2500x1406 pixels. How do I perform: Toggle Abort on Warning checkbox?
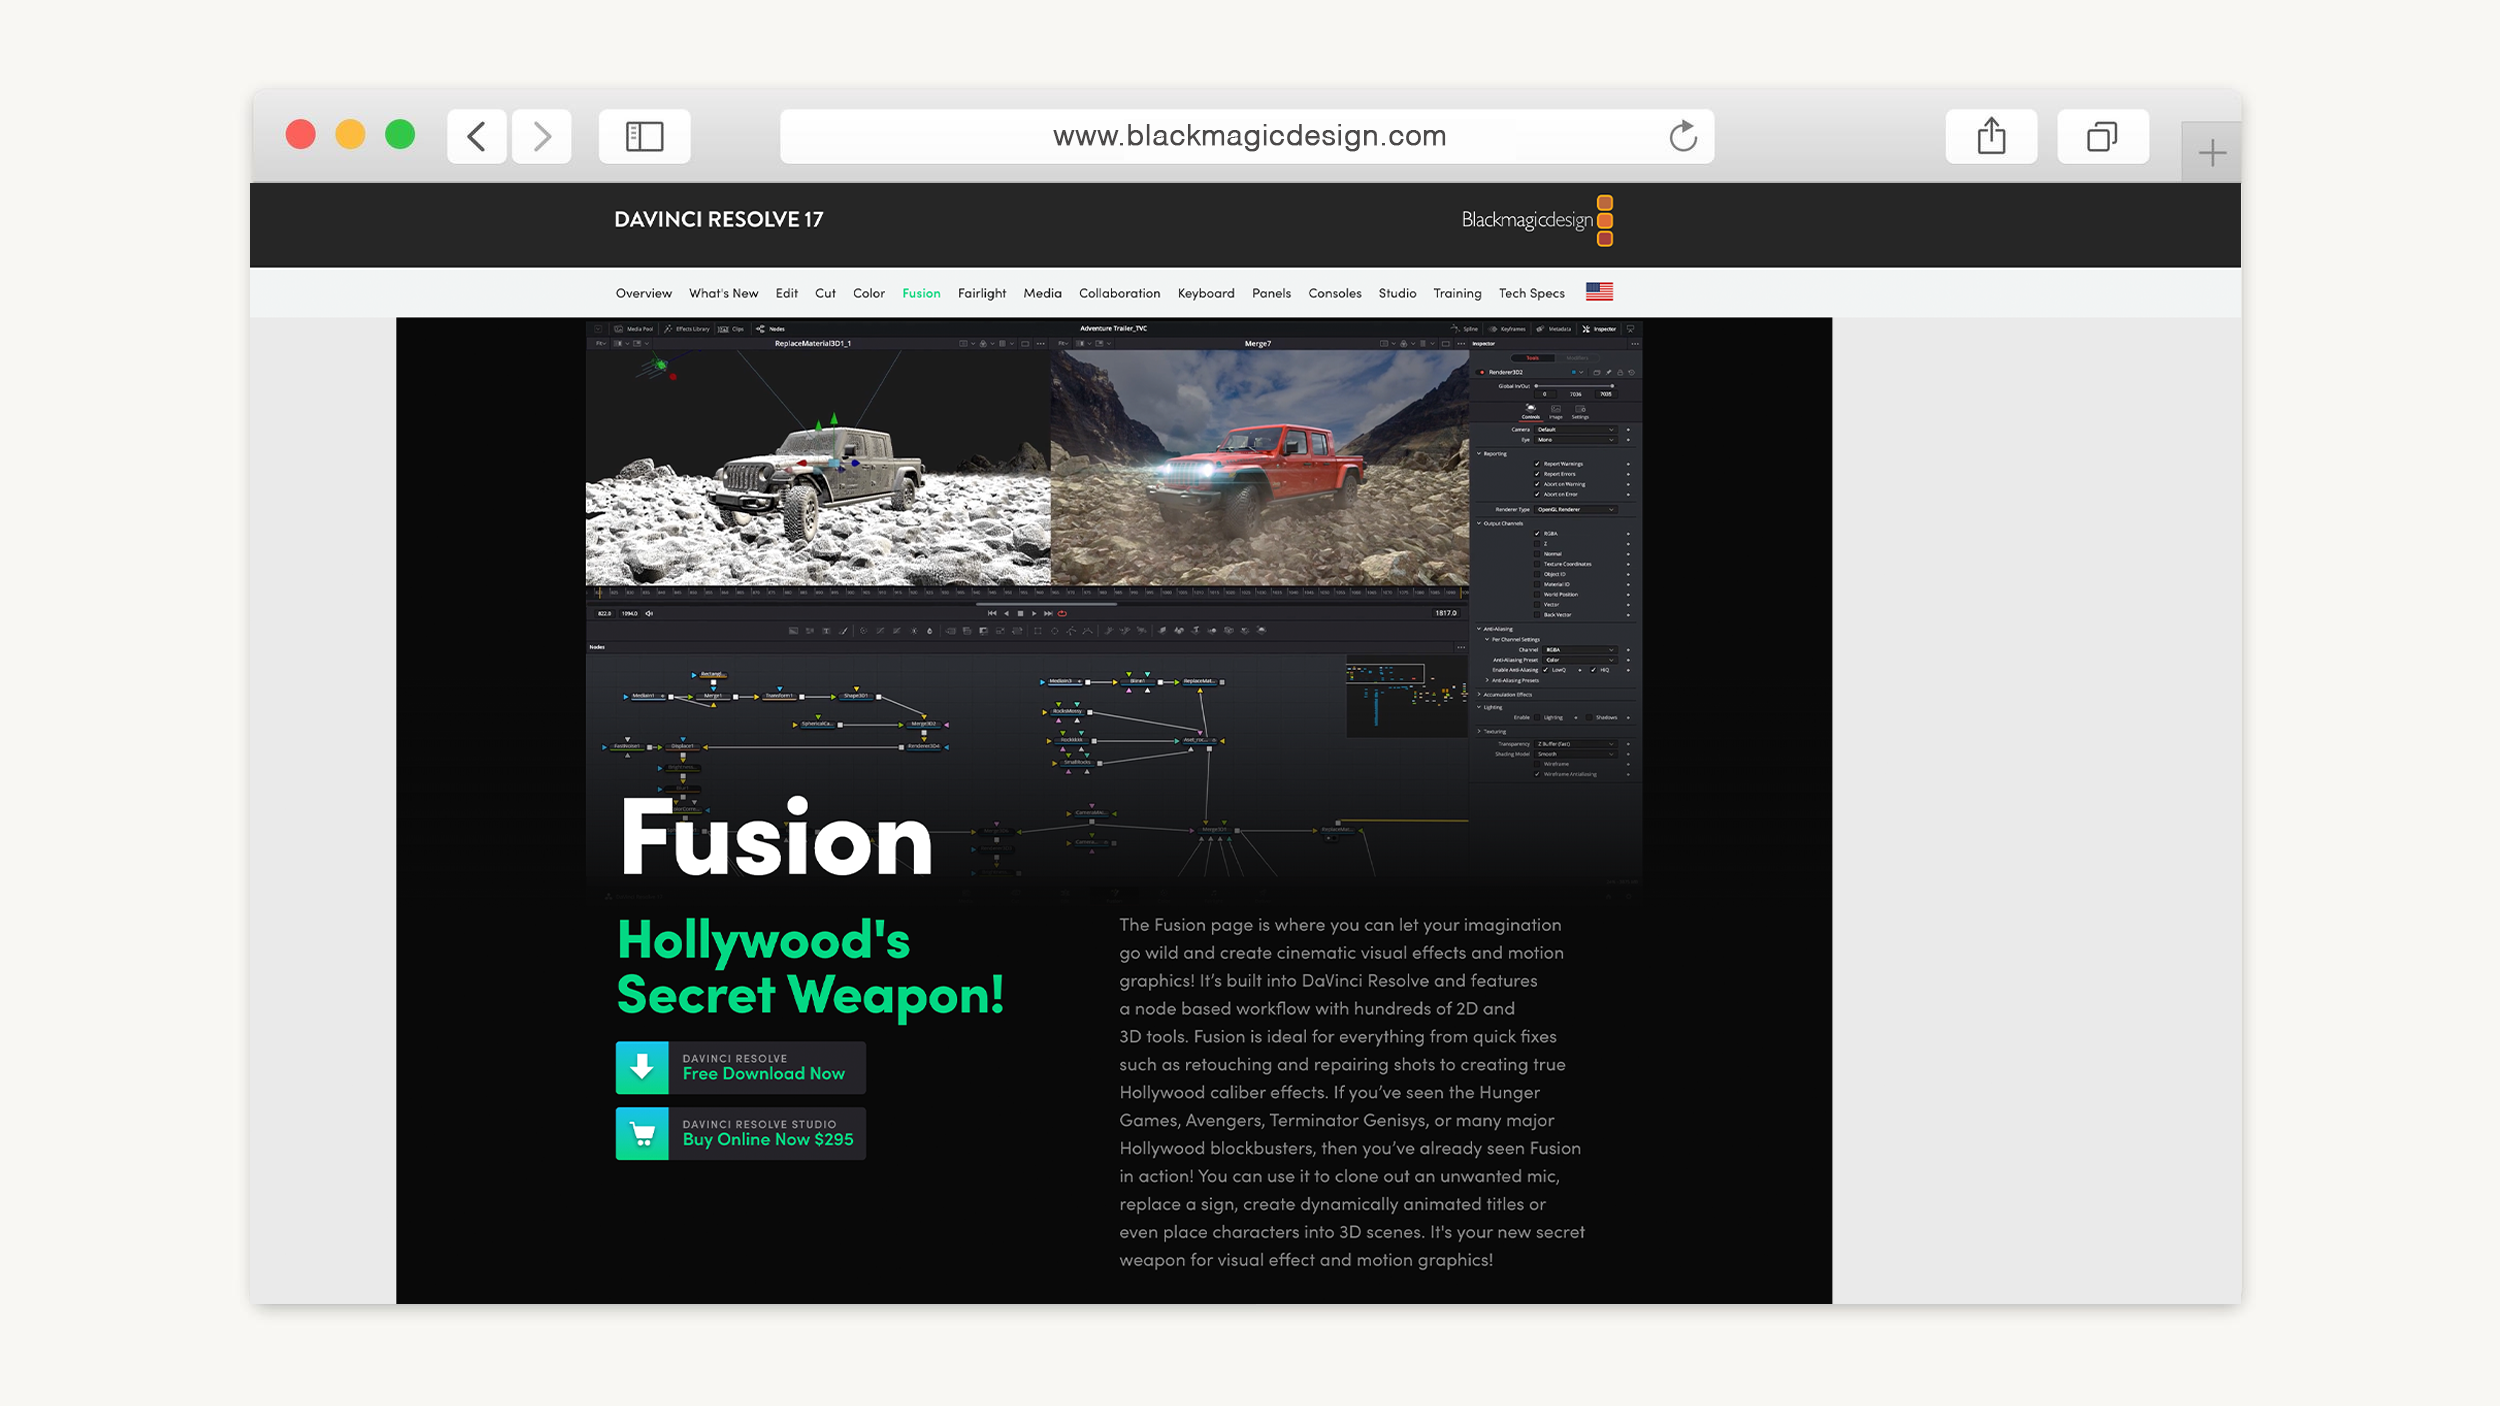coord(1537,484)
